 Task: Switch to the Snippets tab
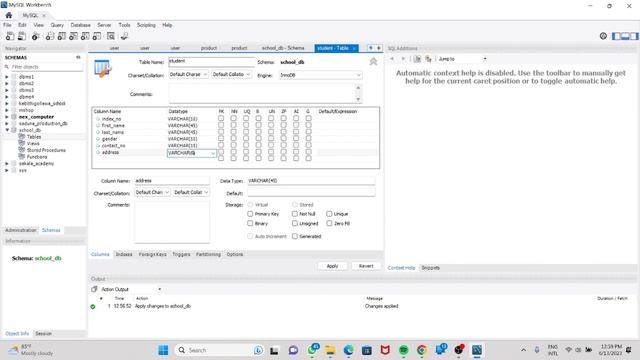click(x=431, y=268)
